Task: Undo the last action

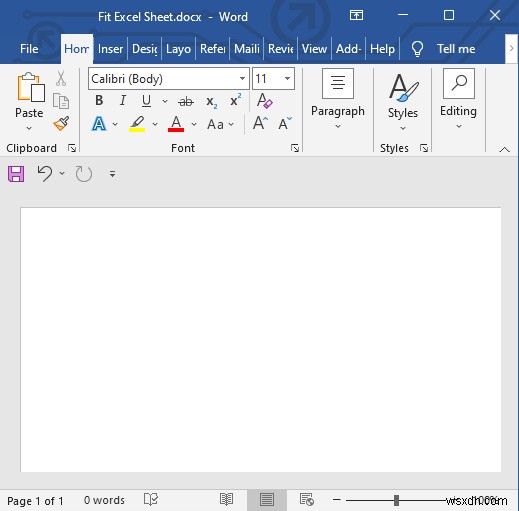Action: click(45, 173)
